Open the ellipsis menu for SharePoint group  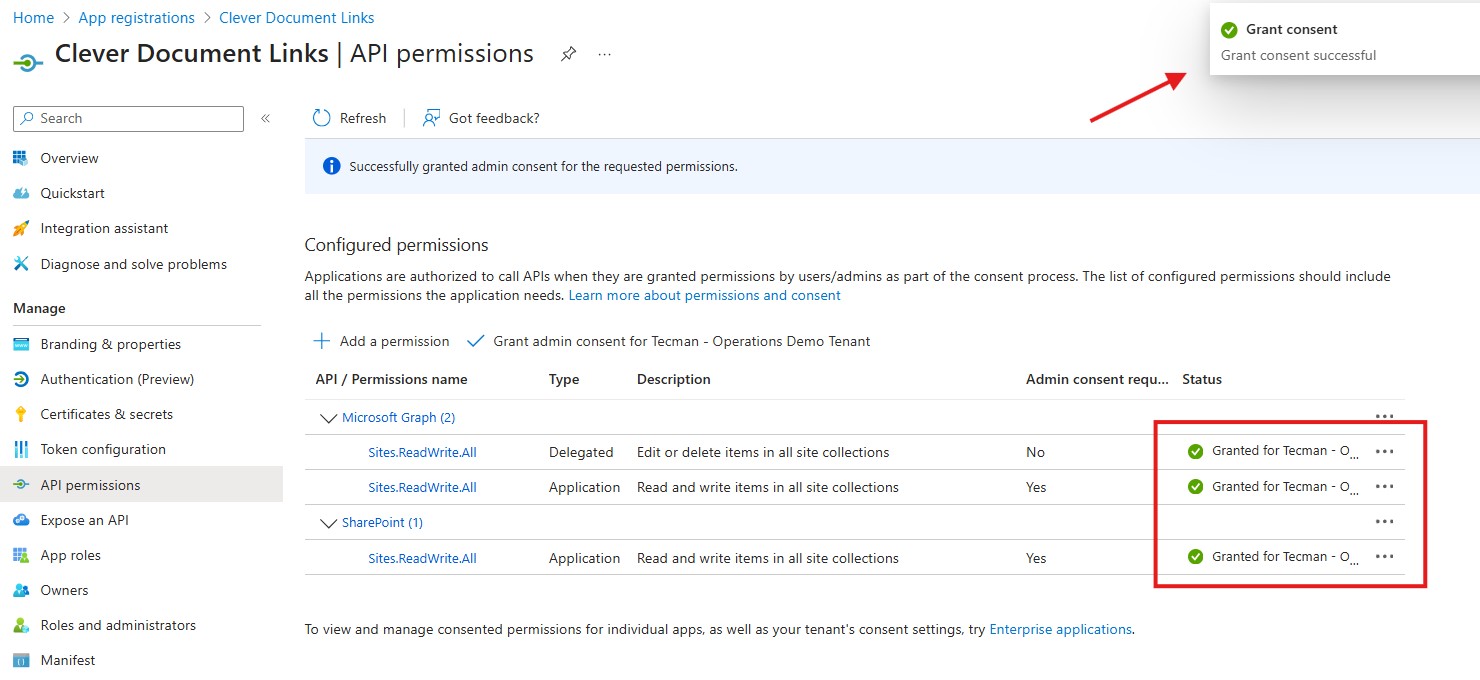1384,521
